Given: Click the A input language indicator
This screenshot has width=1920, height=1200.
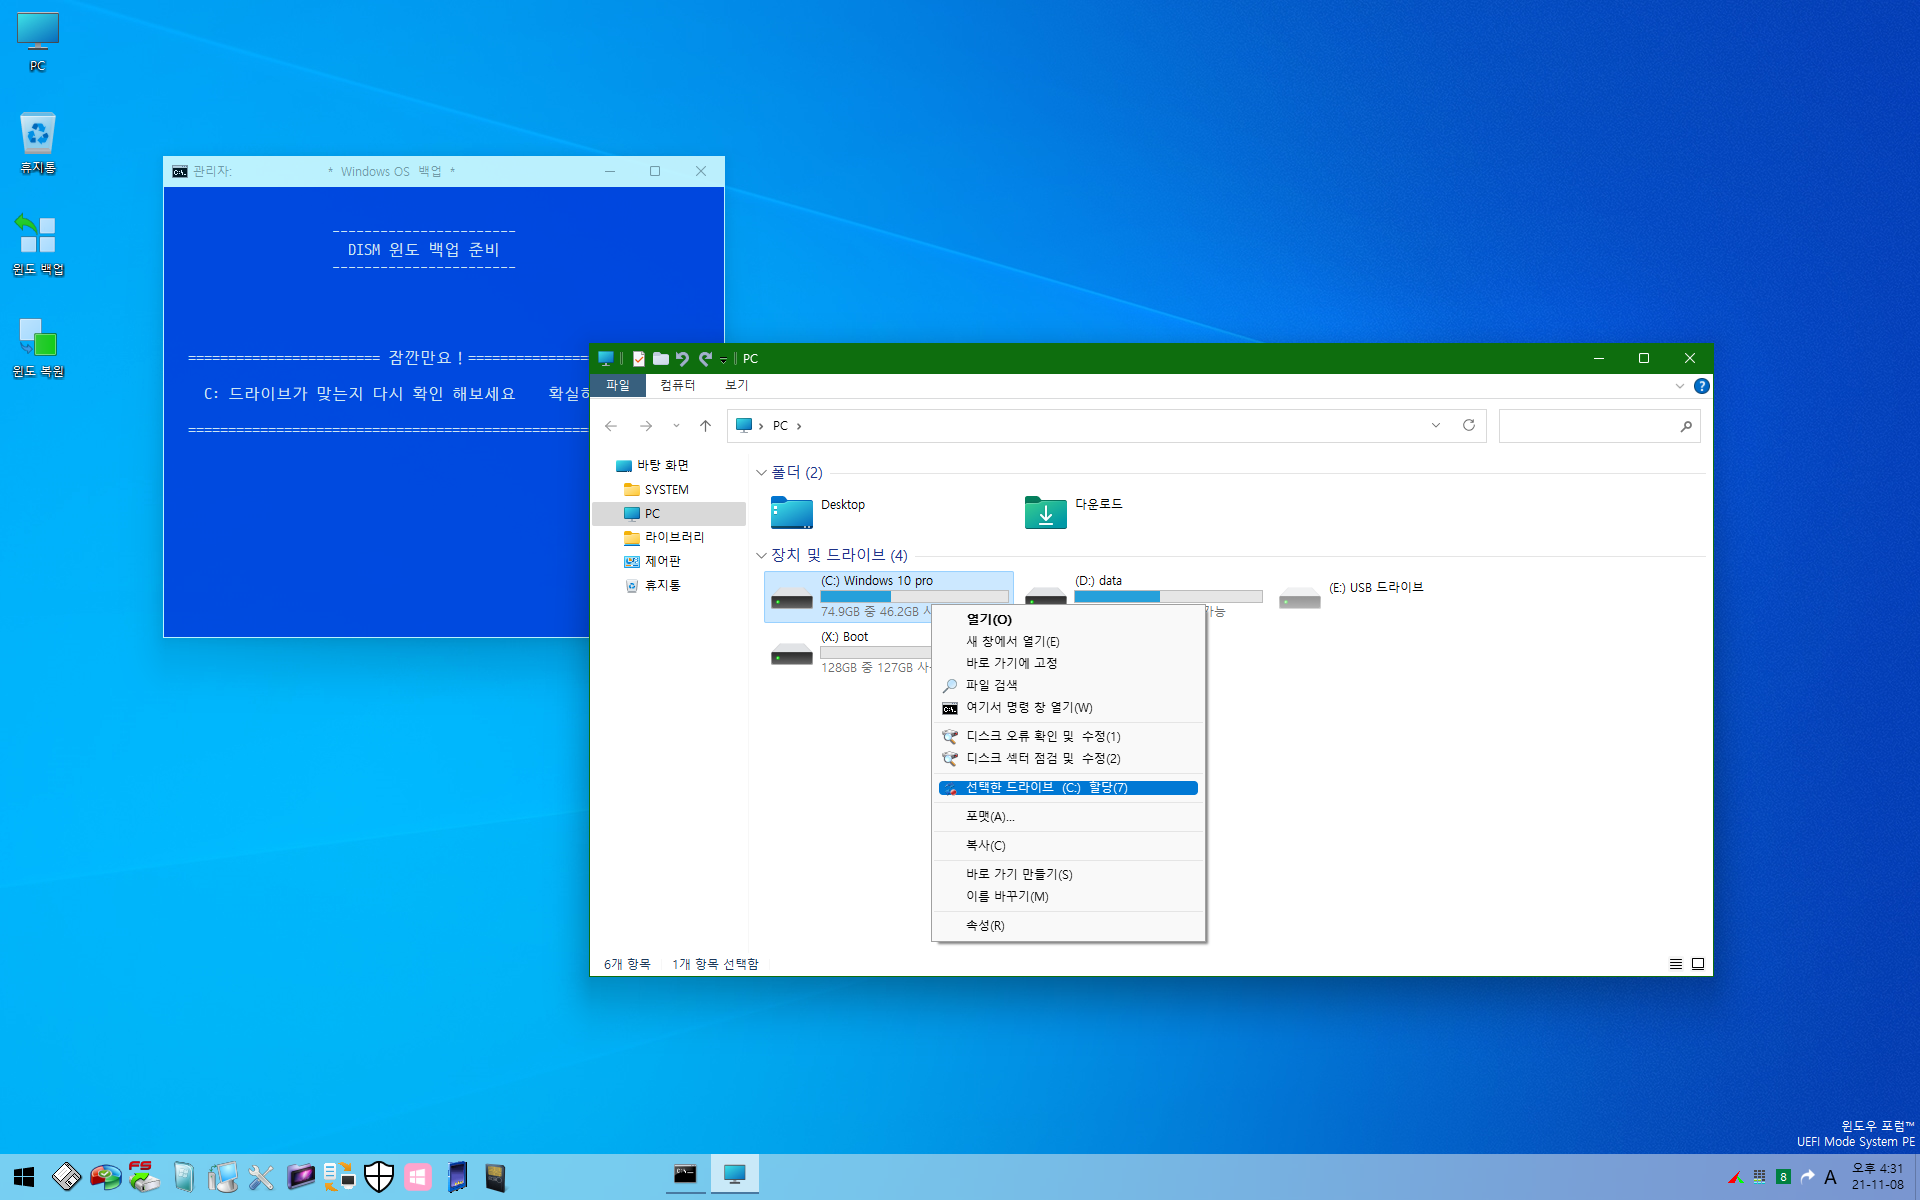Looking at the screenshot, I should tap(1830, 1177).
